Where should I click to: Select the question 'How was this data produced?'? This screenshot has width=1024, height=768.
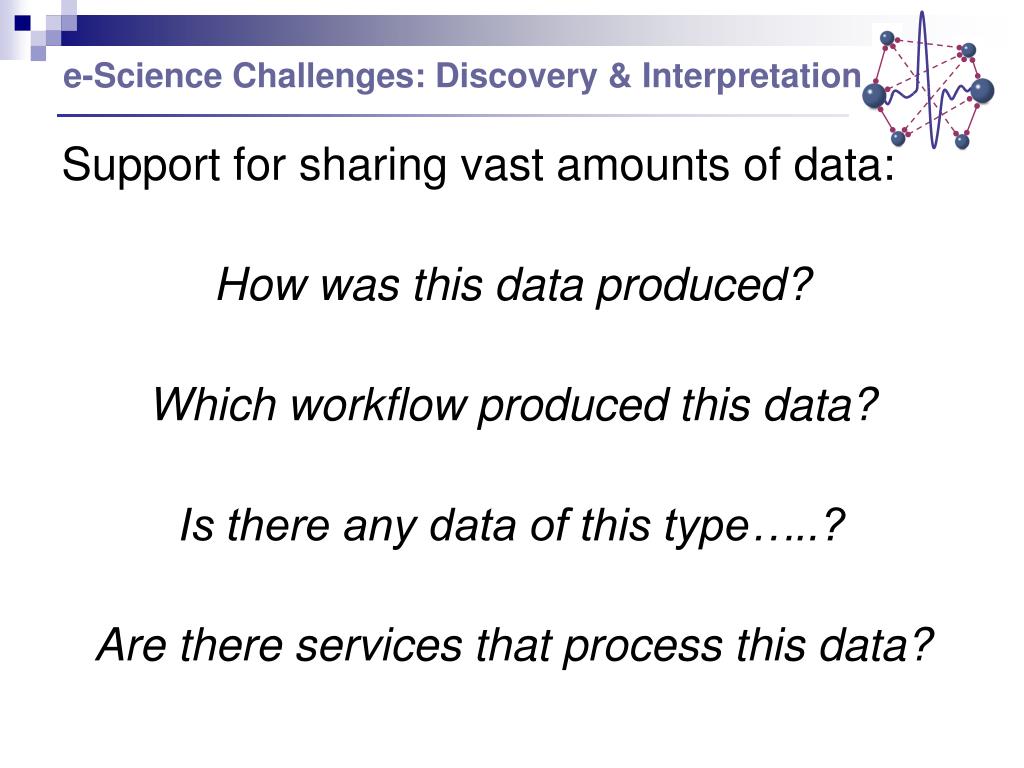click(x=515, y=286)
